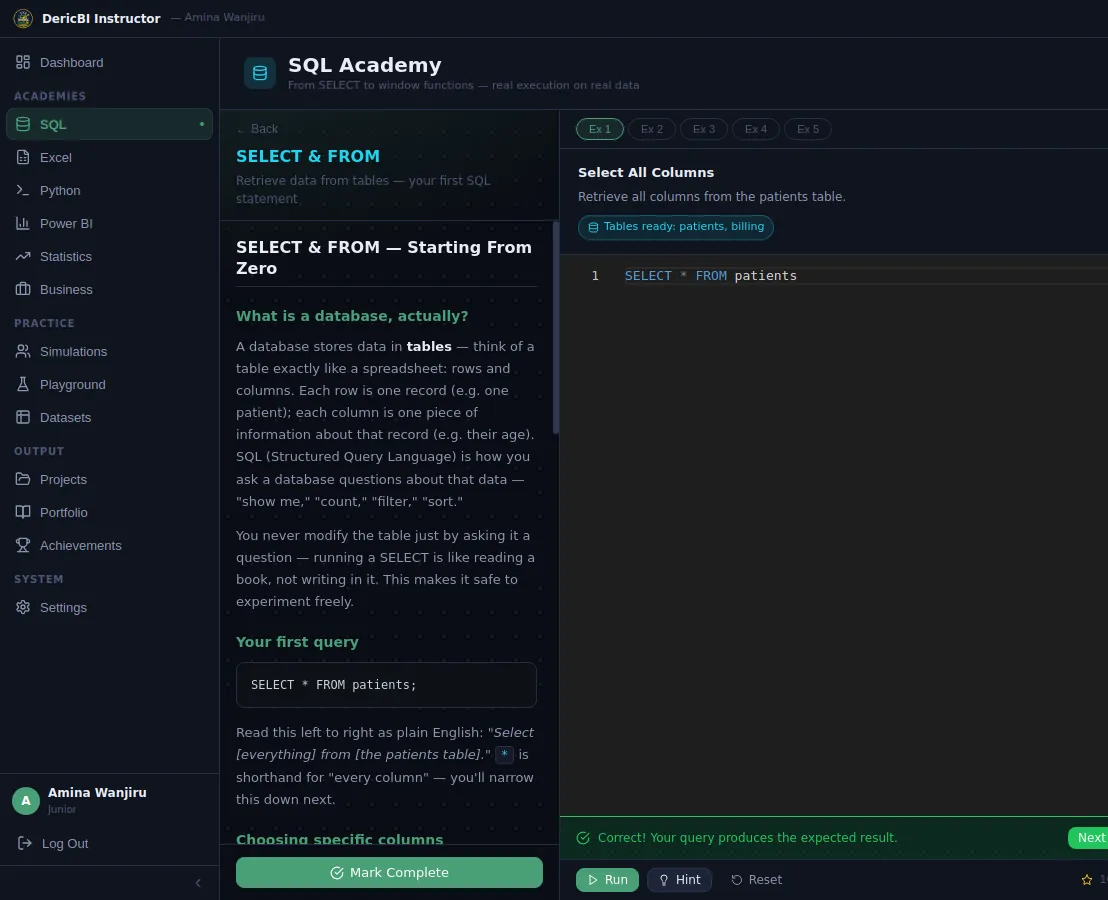Open Settings page

[109, 608]
